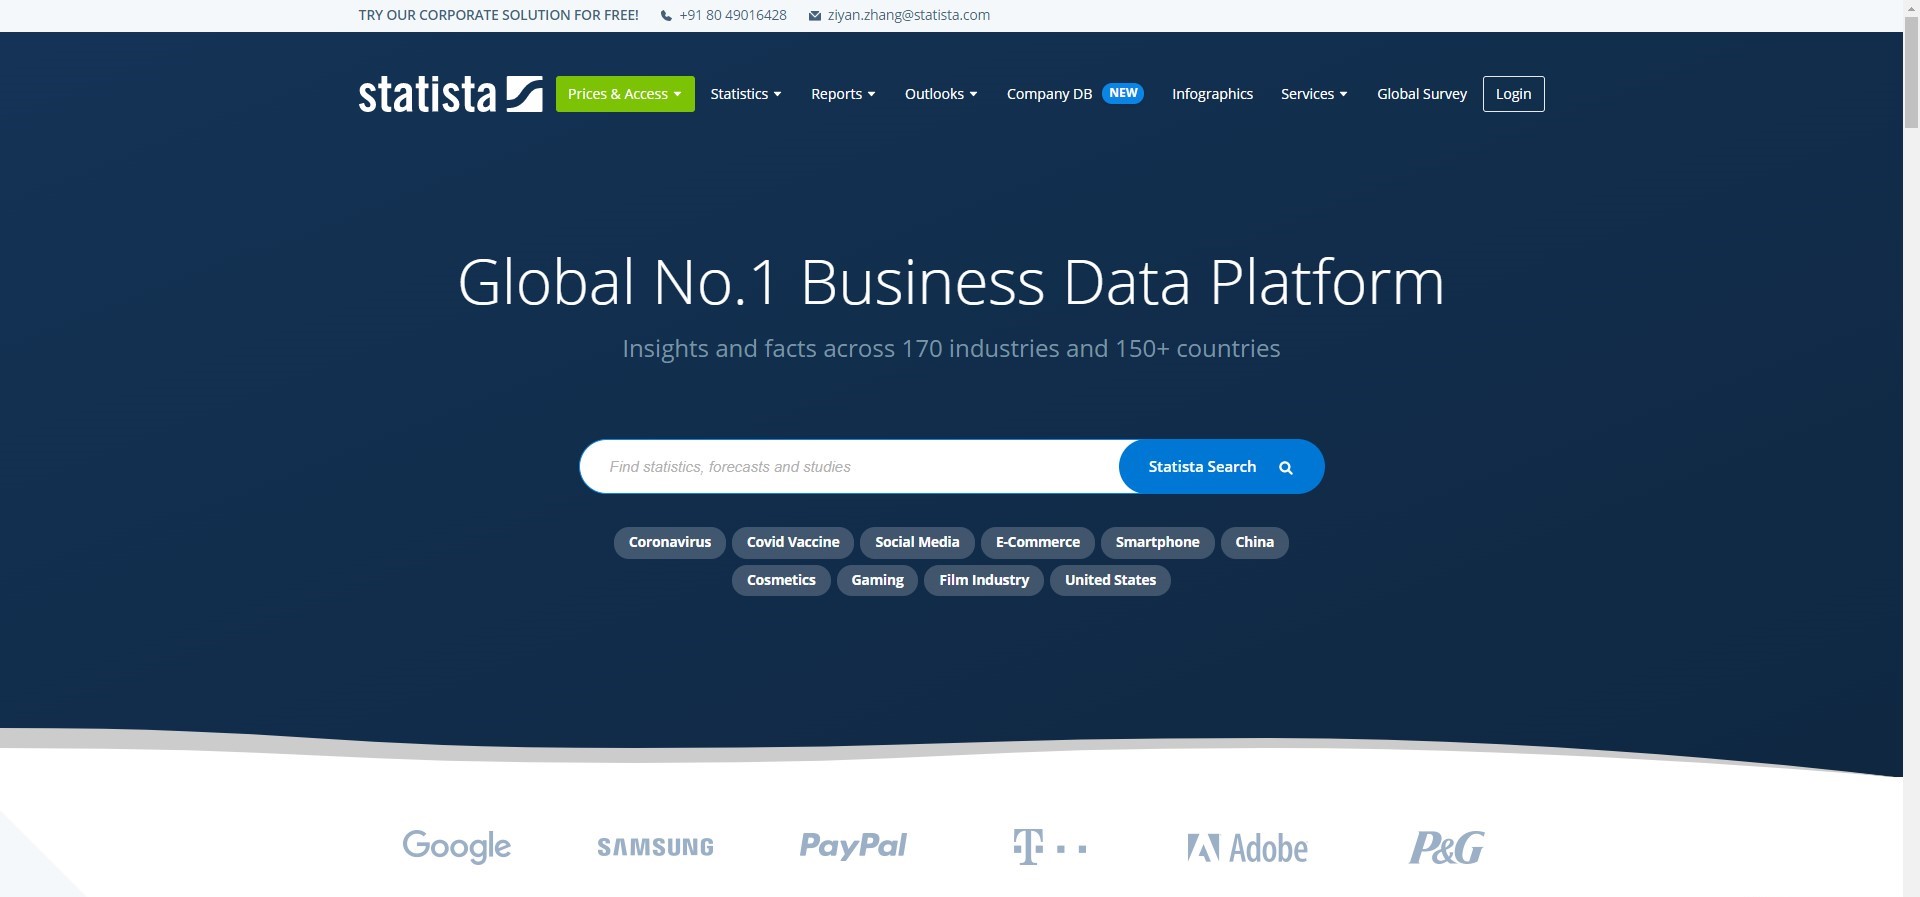Click the Adobe logo
Image resolution: width=1920 pixels, height=897 pixels.
click(x=1247, y=848)
